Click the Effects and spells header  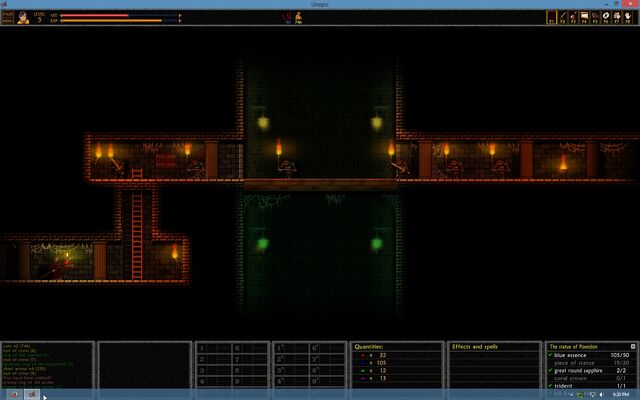475,347
